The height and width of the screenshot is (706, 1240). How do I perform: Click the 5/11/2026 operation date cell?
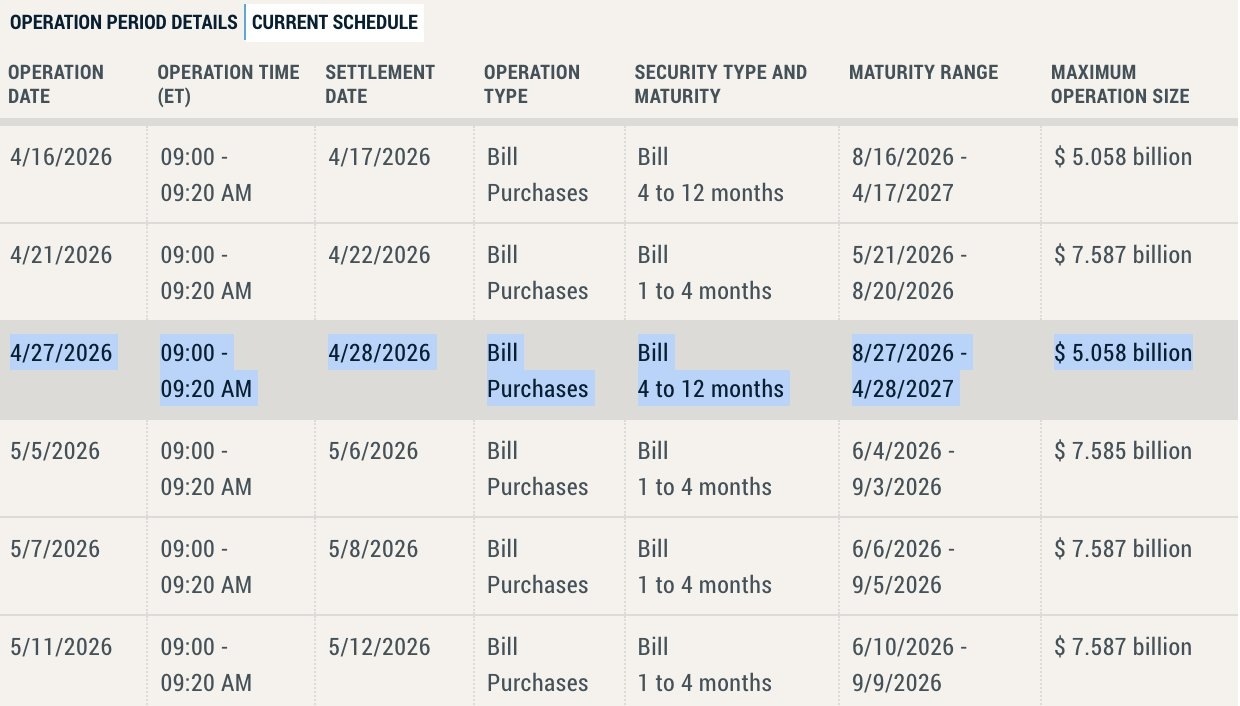click(62, 647)
